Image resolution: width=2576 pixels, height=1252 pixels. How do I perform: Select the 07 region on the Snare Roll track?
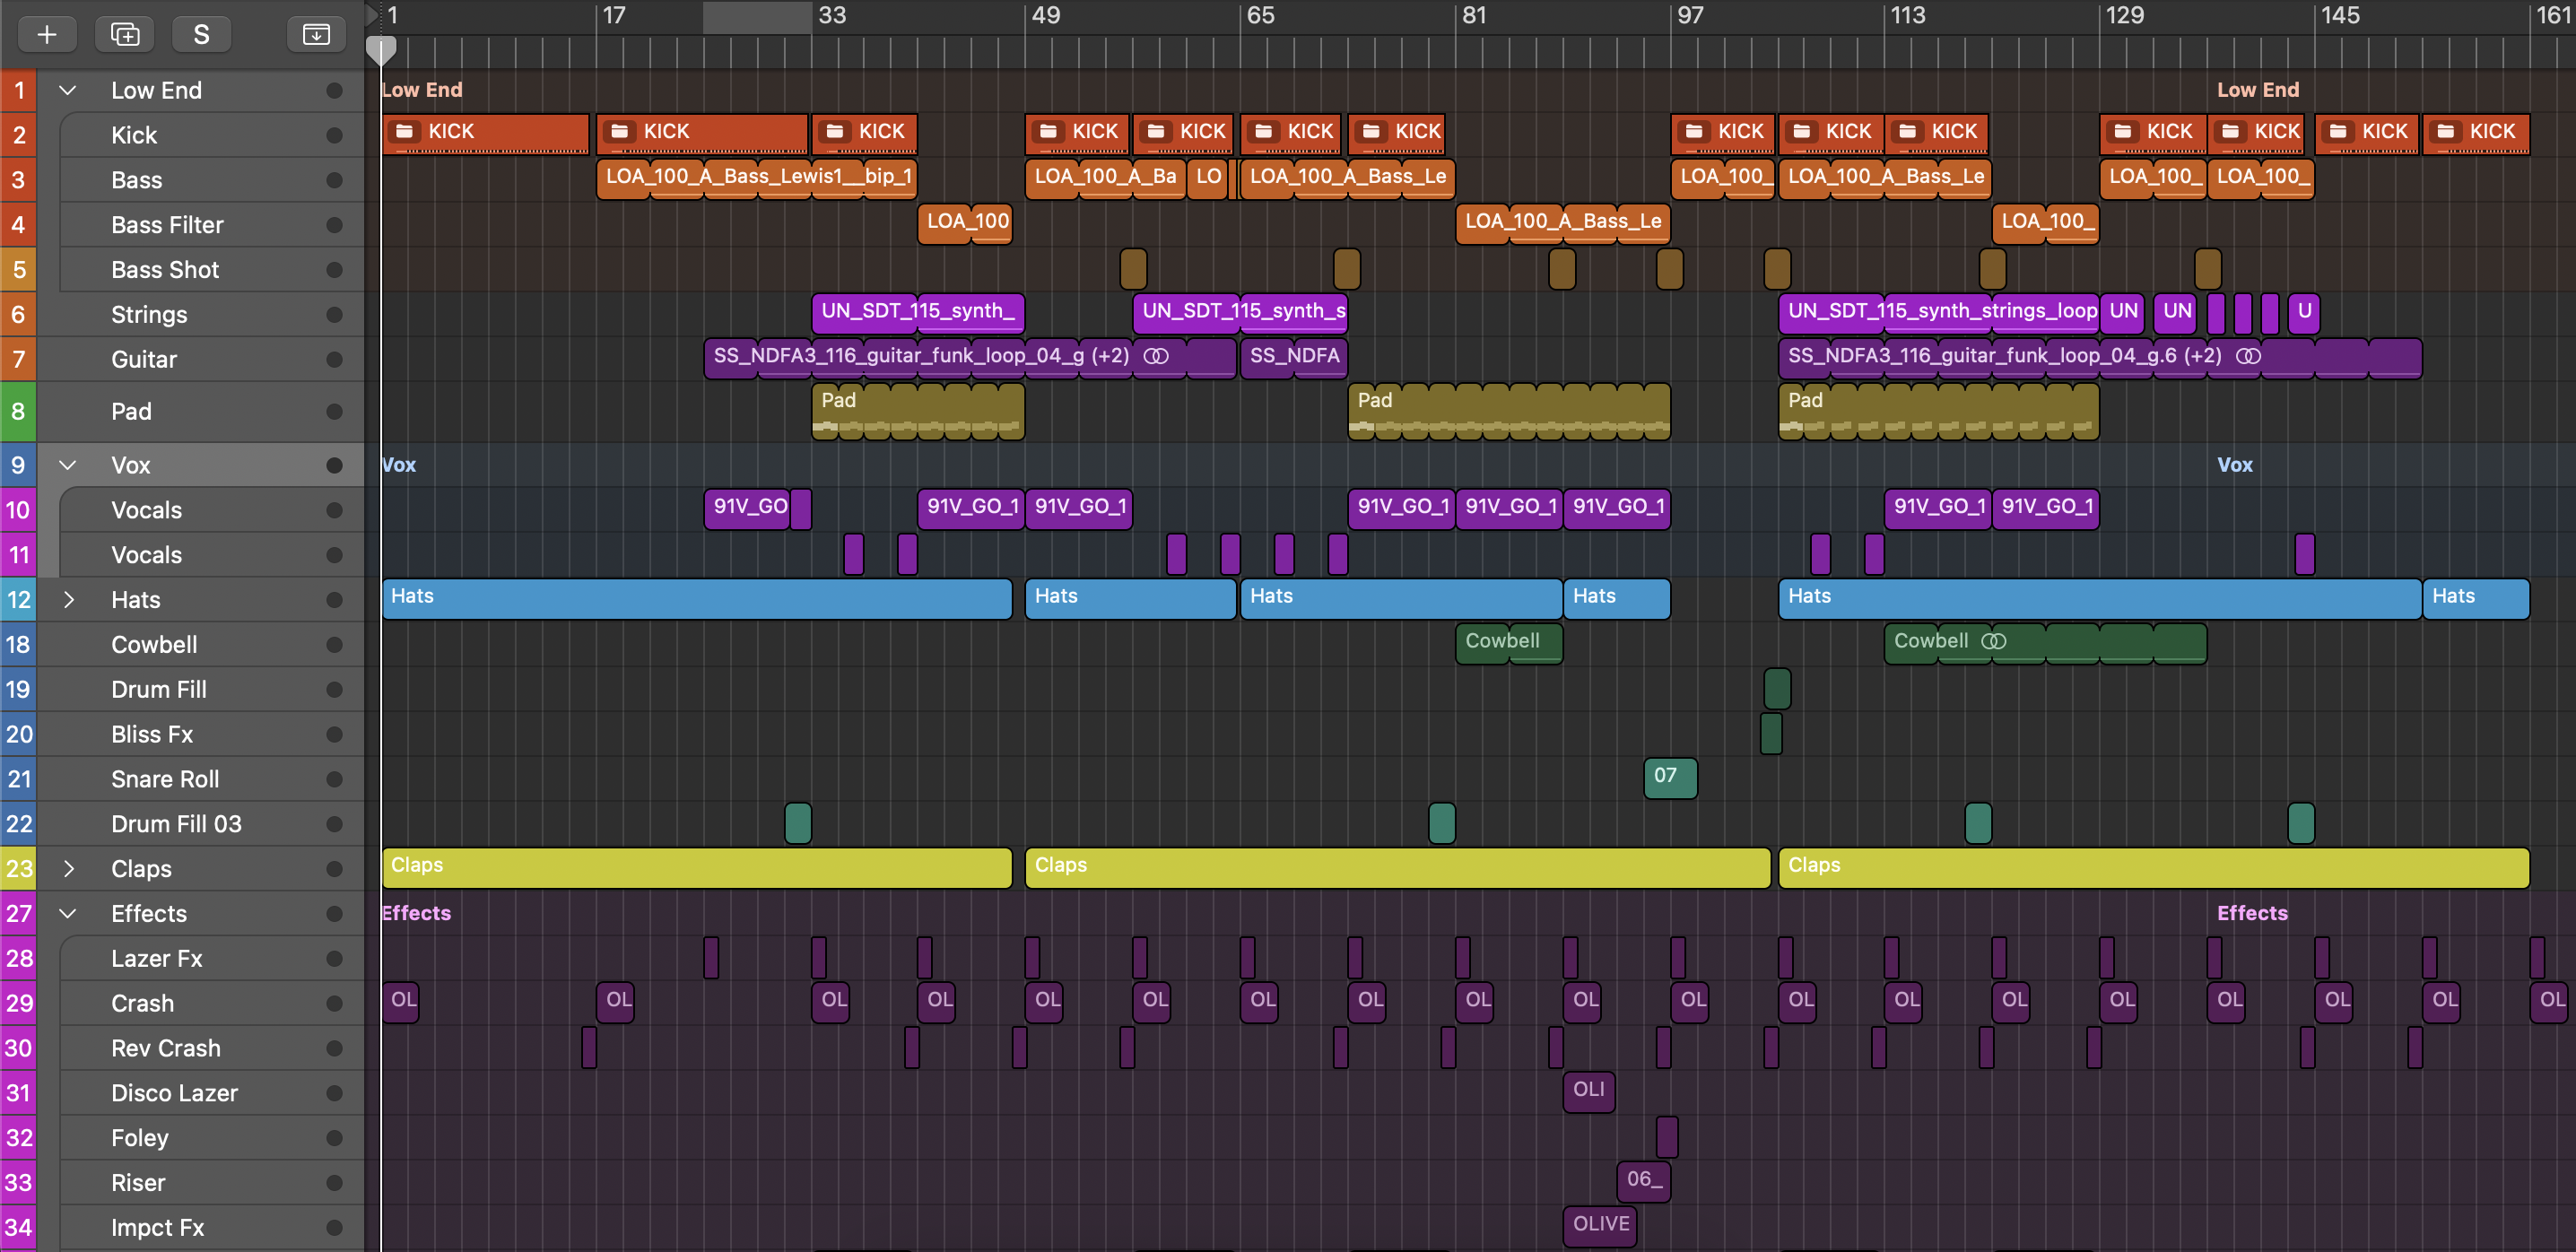click(1669, 777)
